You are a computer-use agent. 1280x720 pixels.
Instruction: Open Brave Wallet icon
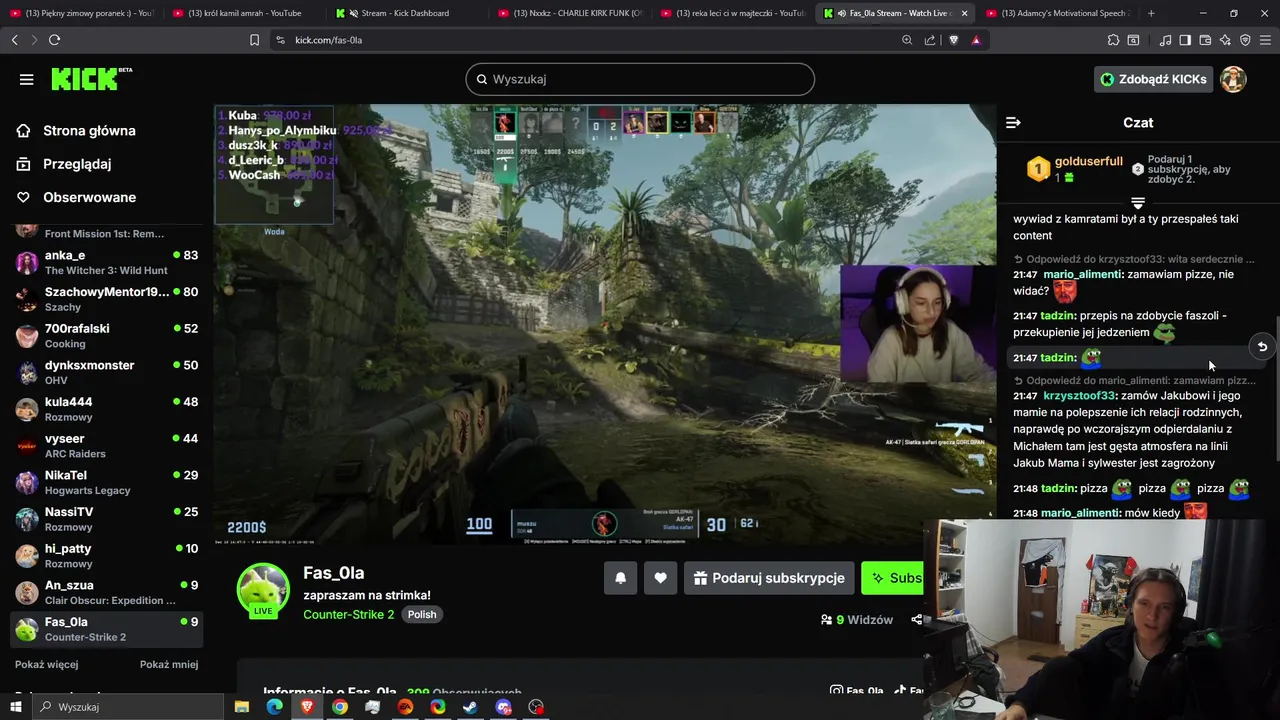[x=1205, y=40]
